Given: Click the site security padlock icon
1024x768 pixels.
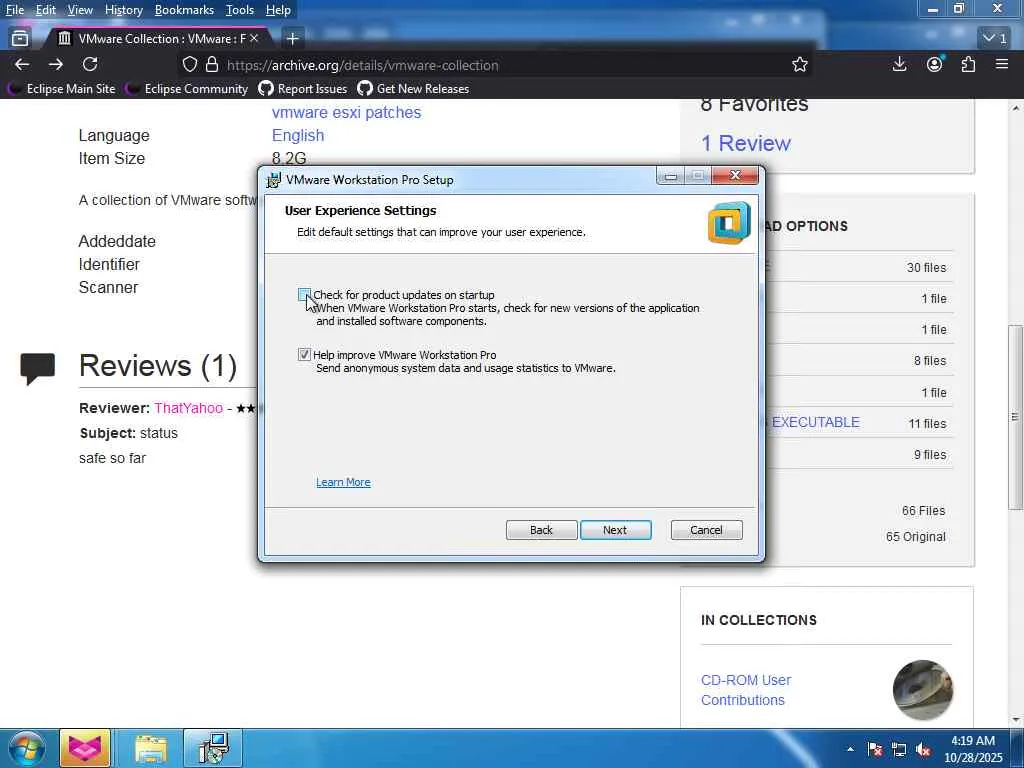Looking at the screenshot, I should coord(212,64).
